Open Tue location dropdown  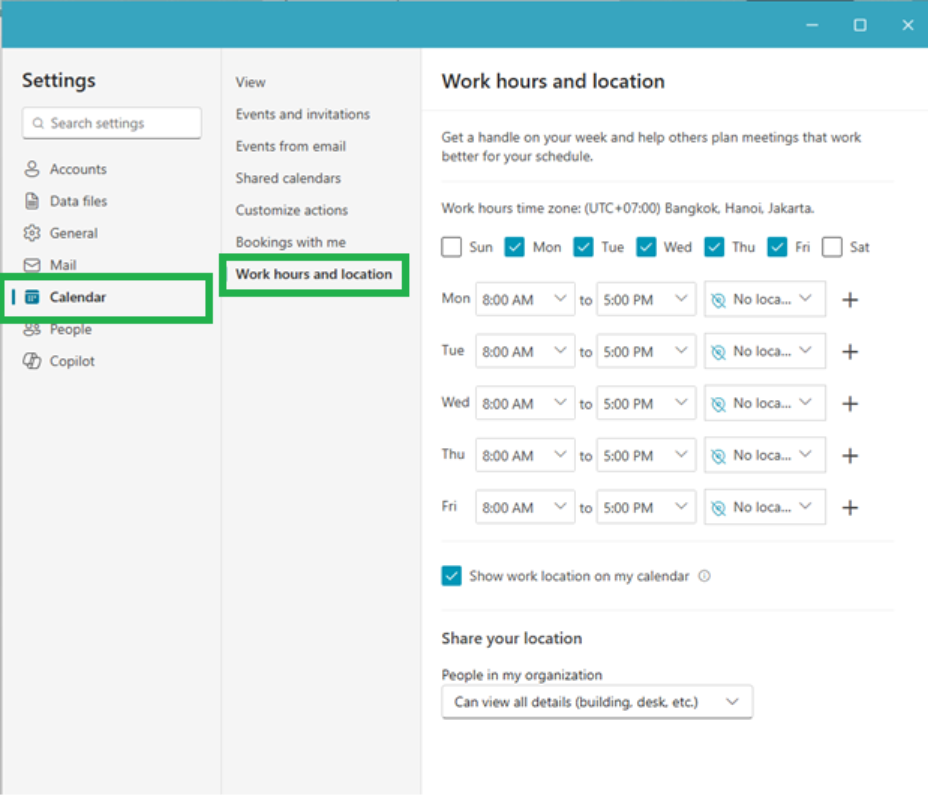[765, 352]
